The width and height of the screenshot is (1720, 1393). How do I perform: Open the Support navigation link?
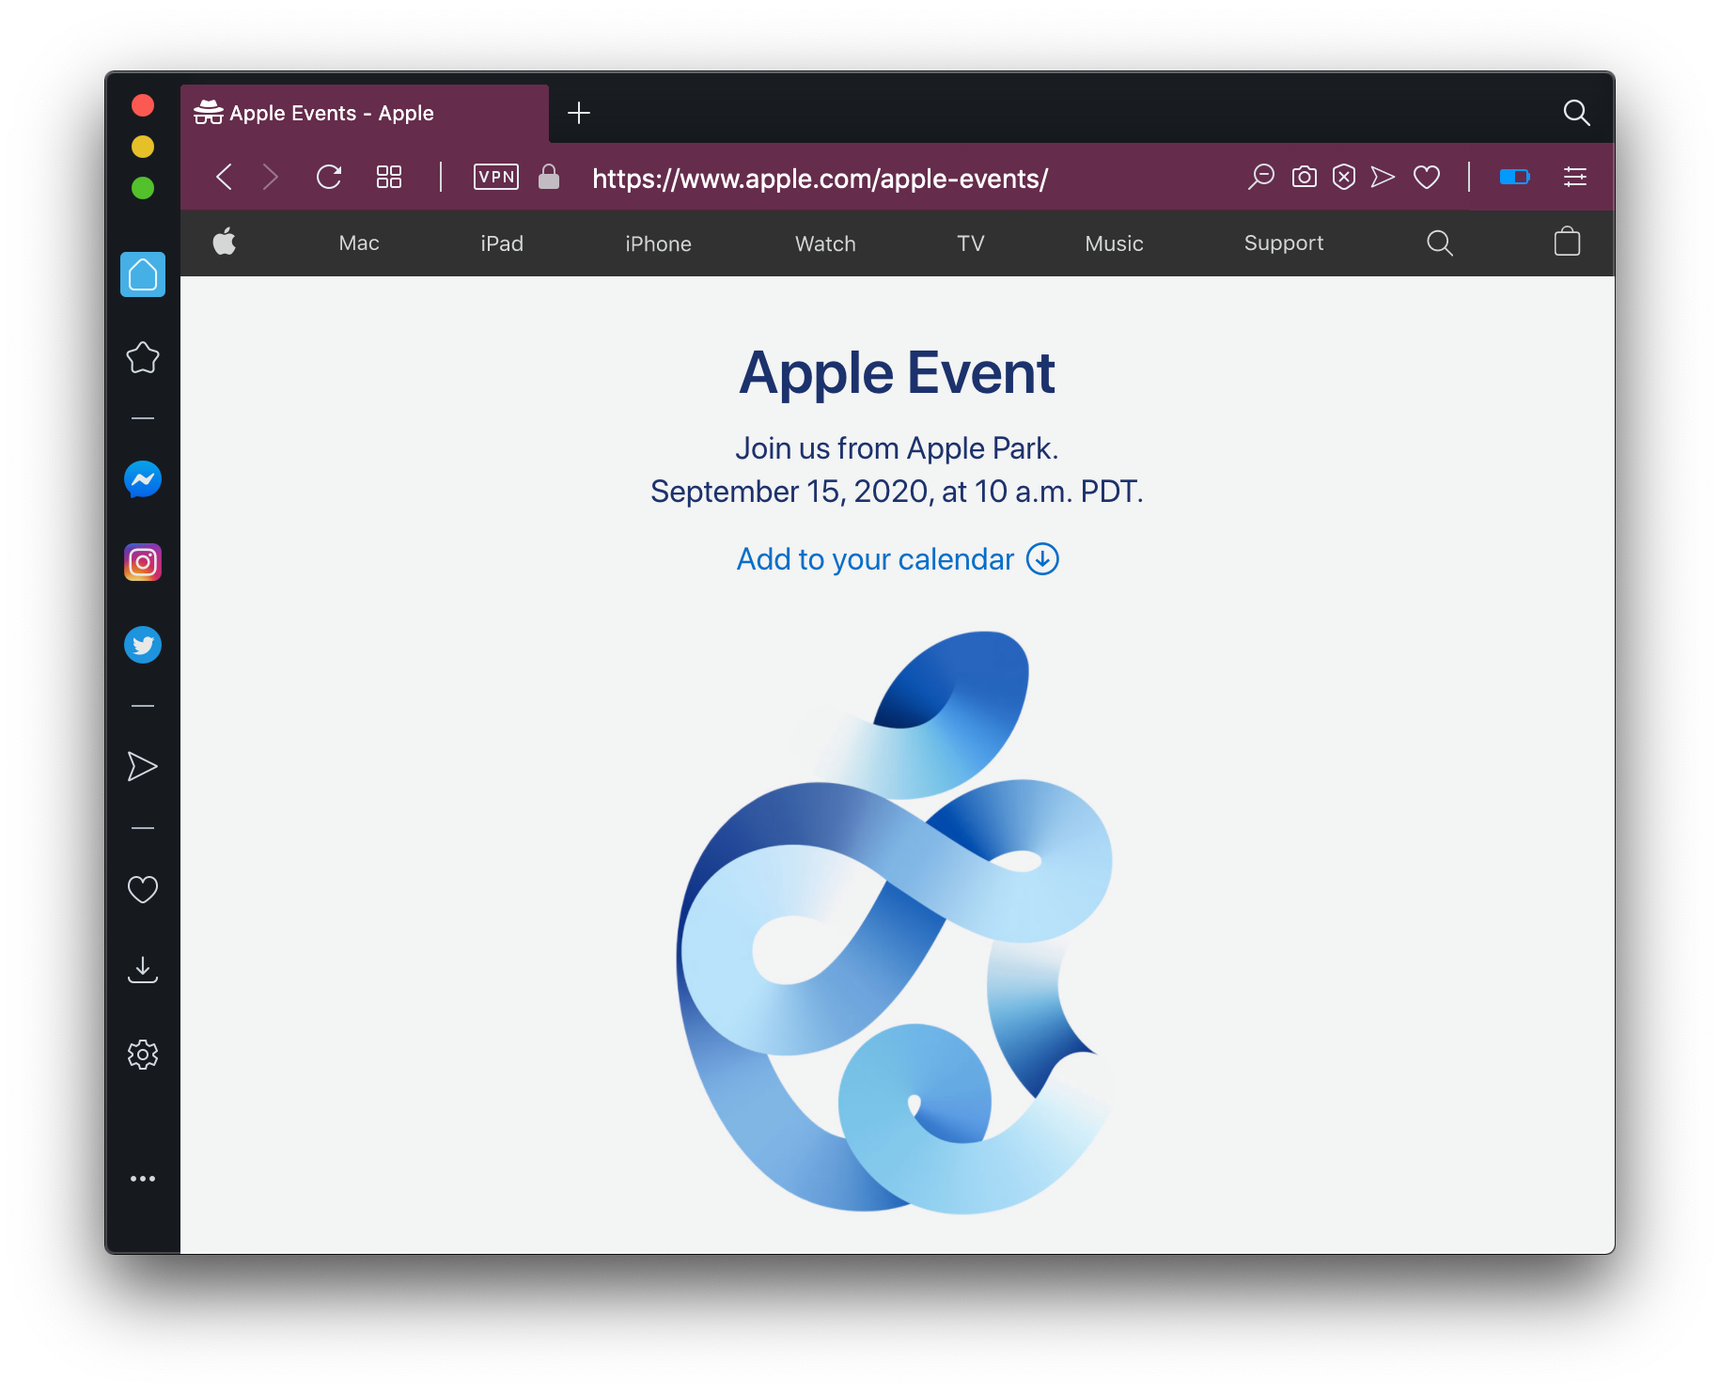(x=1283, y=243)
